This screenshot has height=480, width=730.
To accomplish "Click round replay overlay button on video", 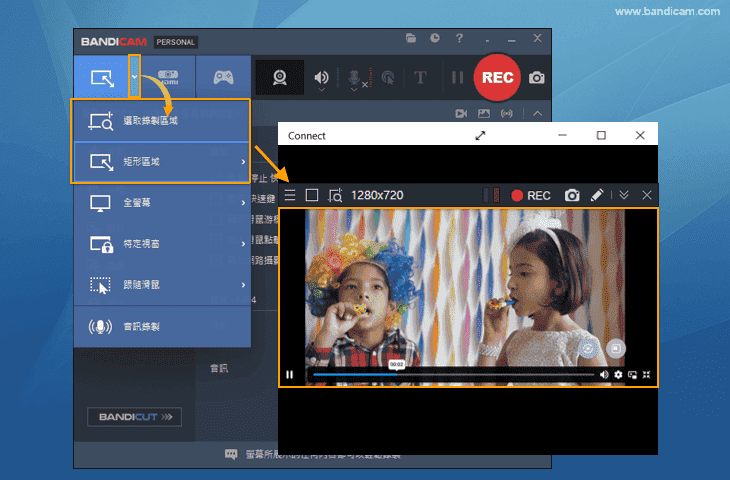I will point(588,349).
